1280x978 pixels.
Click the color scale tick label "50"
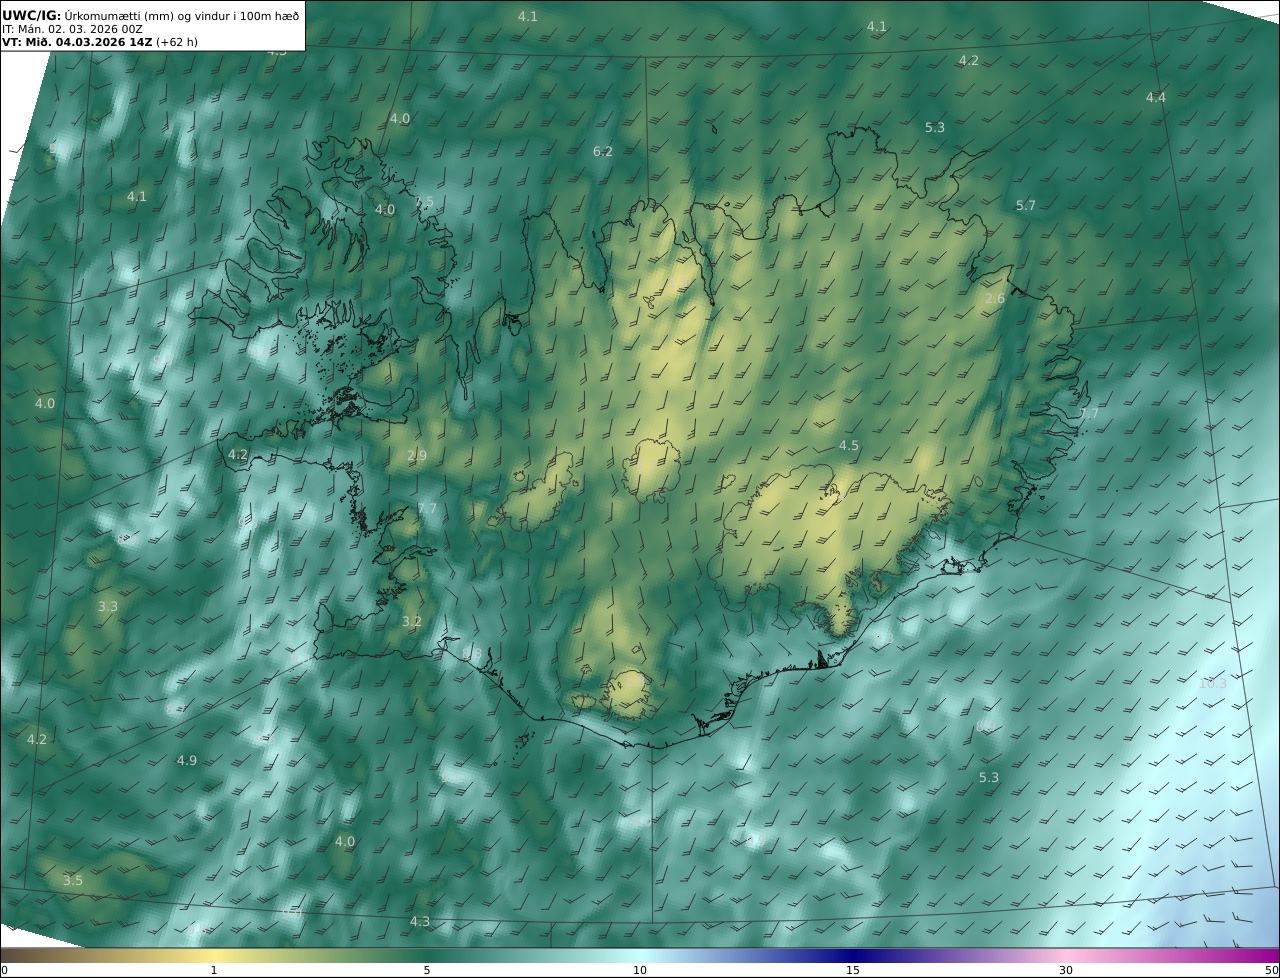click(1271, 970)
